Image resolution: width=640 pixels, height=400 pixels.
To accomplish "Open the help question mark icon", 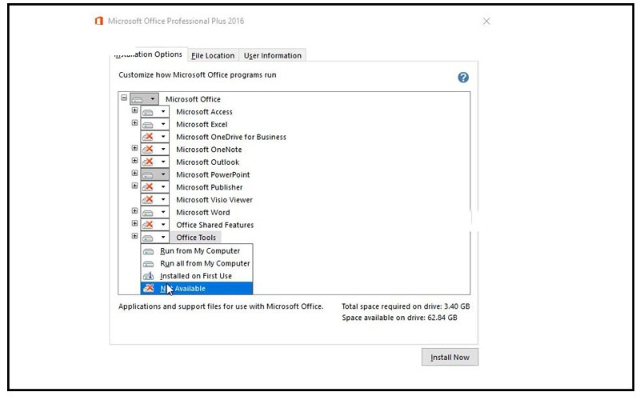I will pos(463,77).
